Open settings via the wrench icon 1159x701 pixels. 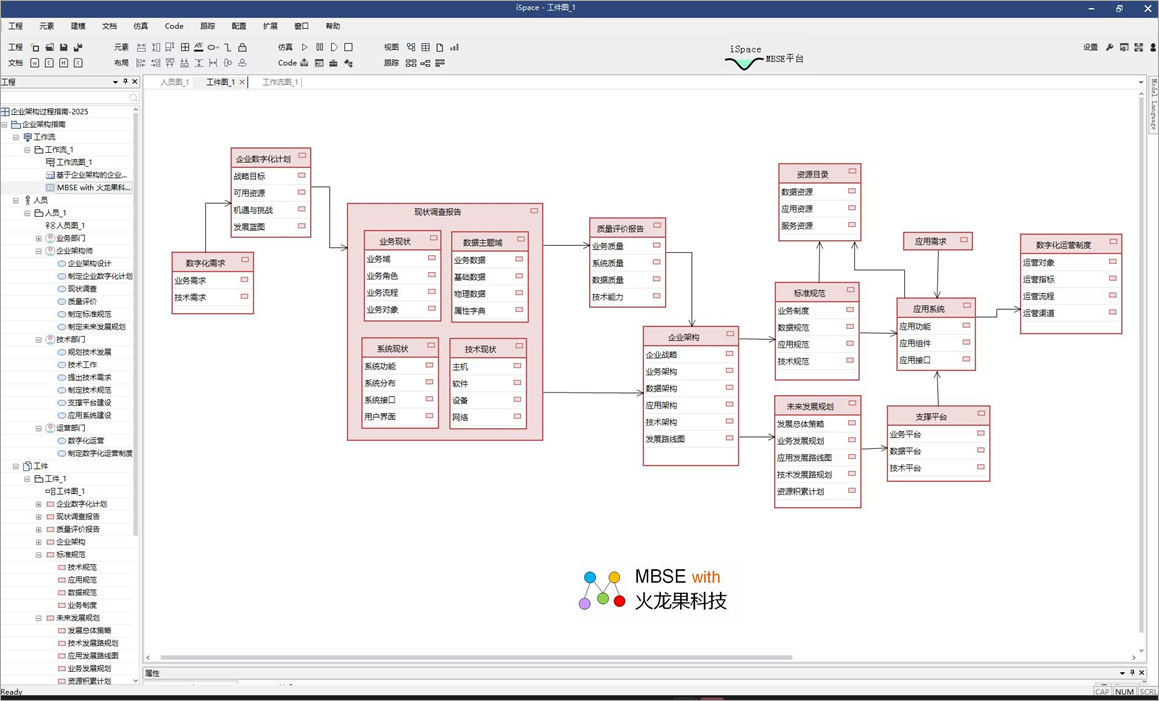coord(1109,47)
